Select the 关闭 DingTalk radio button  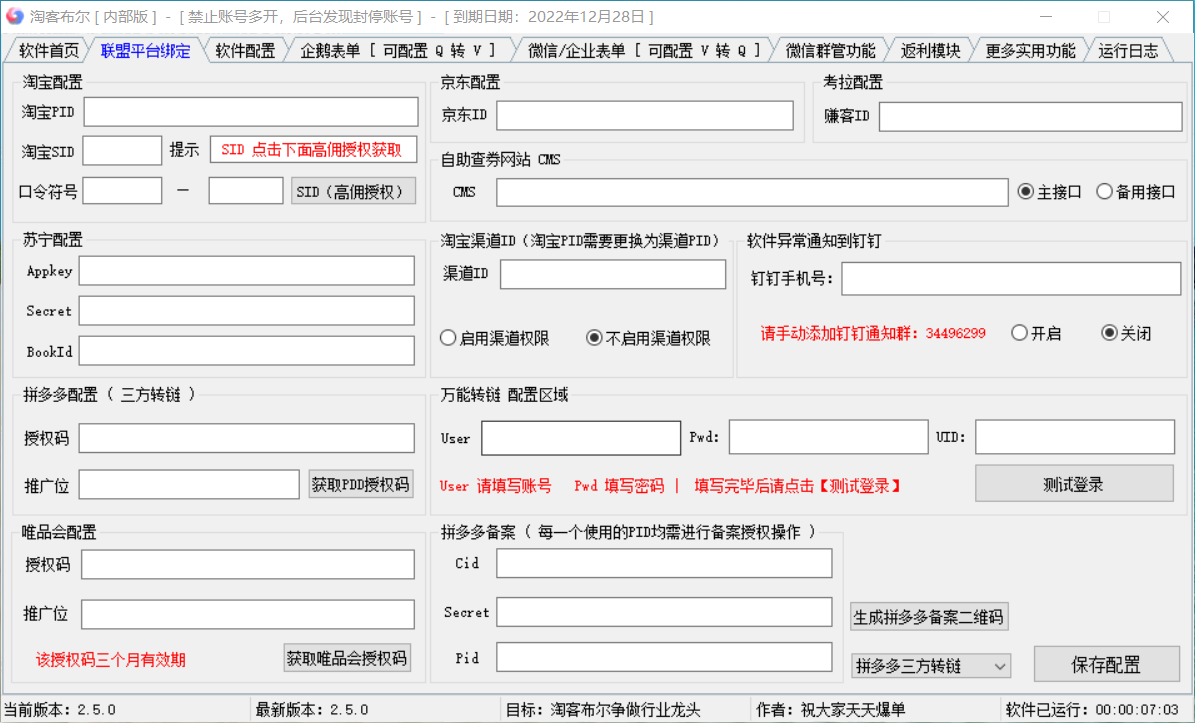[x=1126, y=333]
